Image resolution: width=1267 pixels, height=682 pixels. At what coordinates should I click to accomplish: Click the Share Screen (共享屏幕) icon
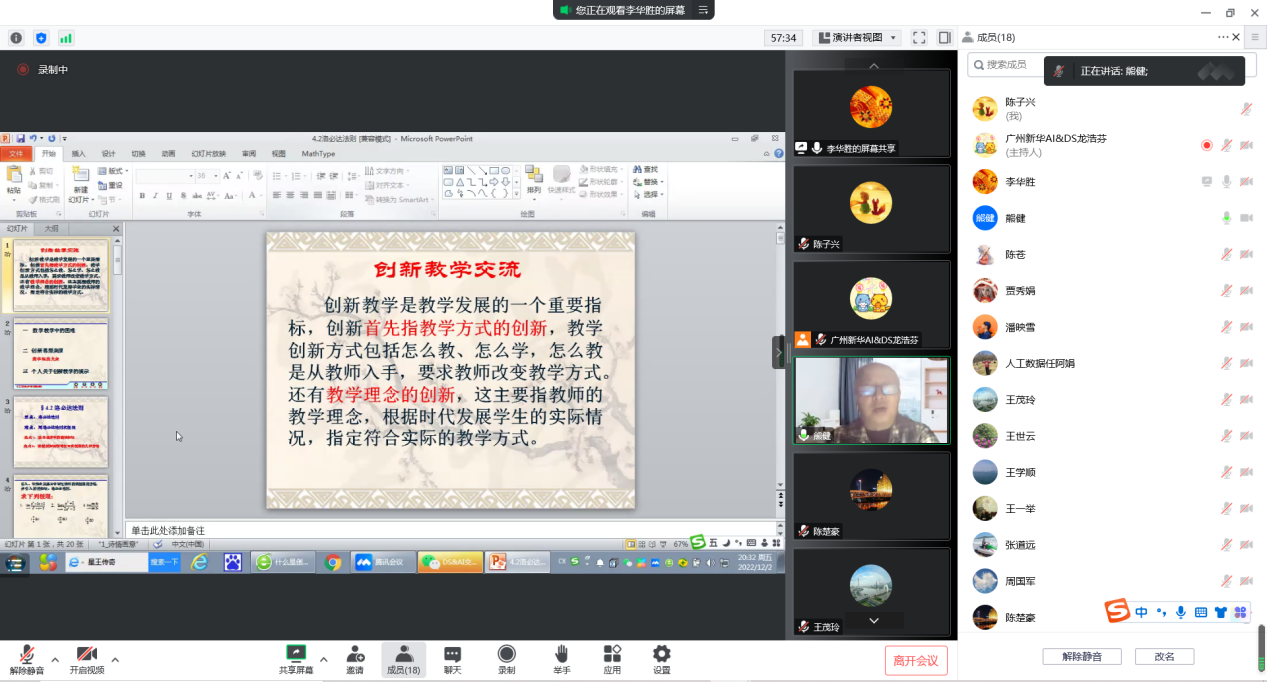pos(295,658)
